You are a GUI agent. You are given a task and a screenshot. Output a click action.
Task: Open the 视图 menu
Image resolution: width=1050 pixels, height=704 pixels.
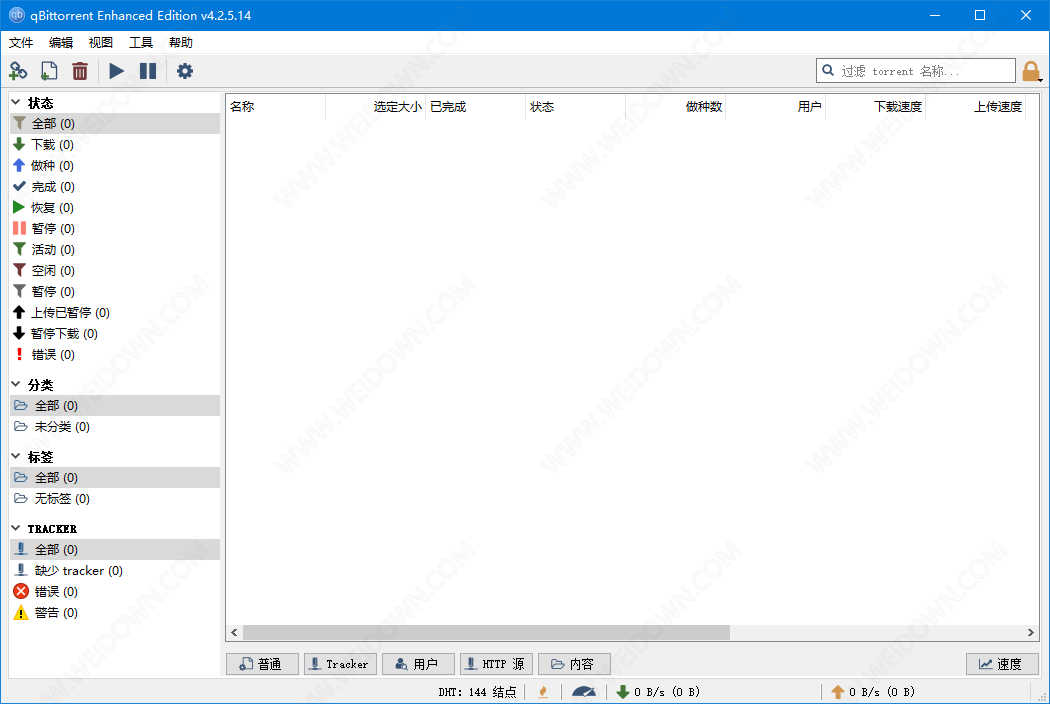coord(101,43)
